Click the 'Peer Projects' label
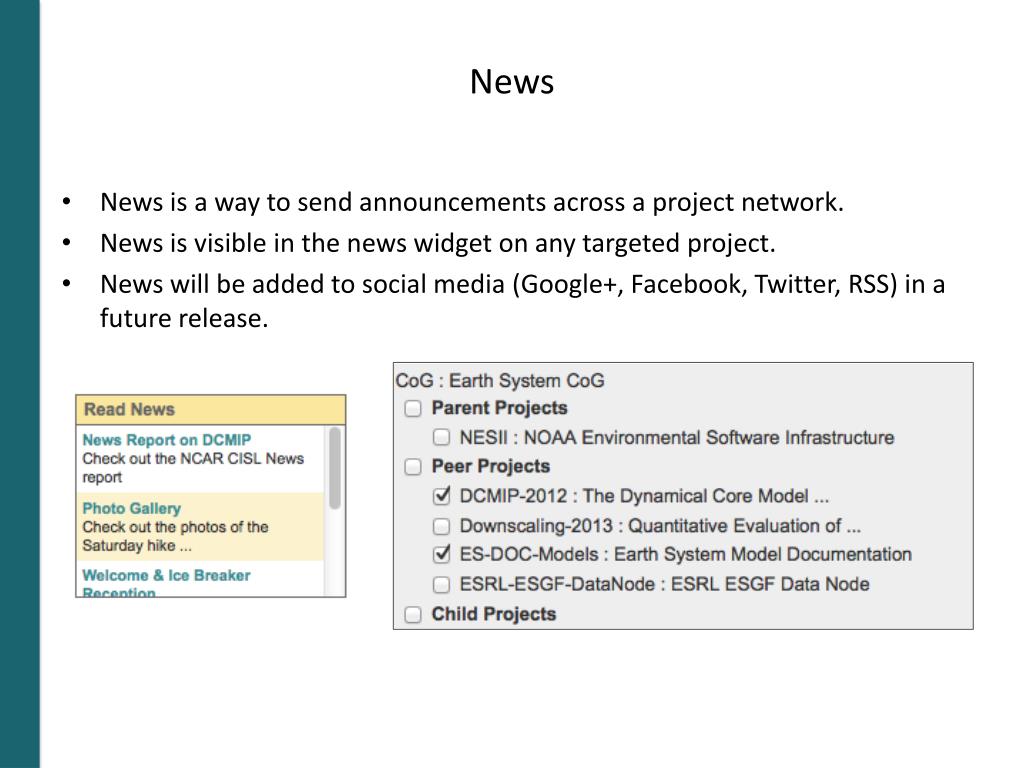Screen dimensions: 1024x768 490,466
